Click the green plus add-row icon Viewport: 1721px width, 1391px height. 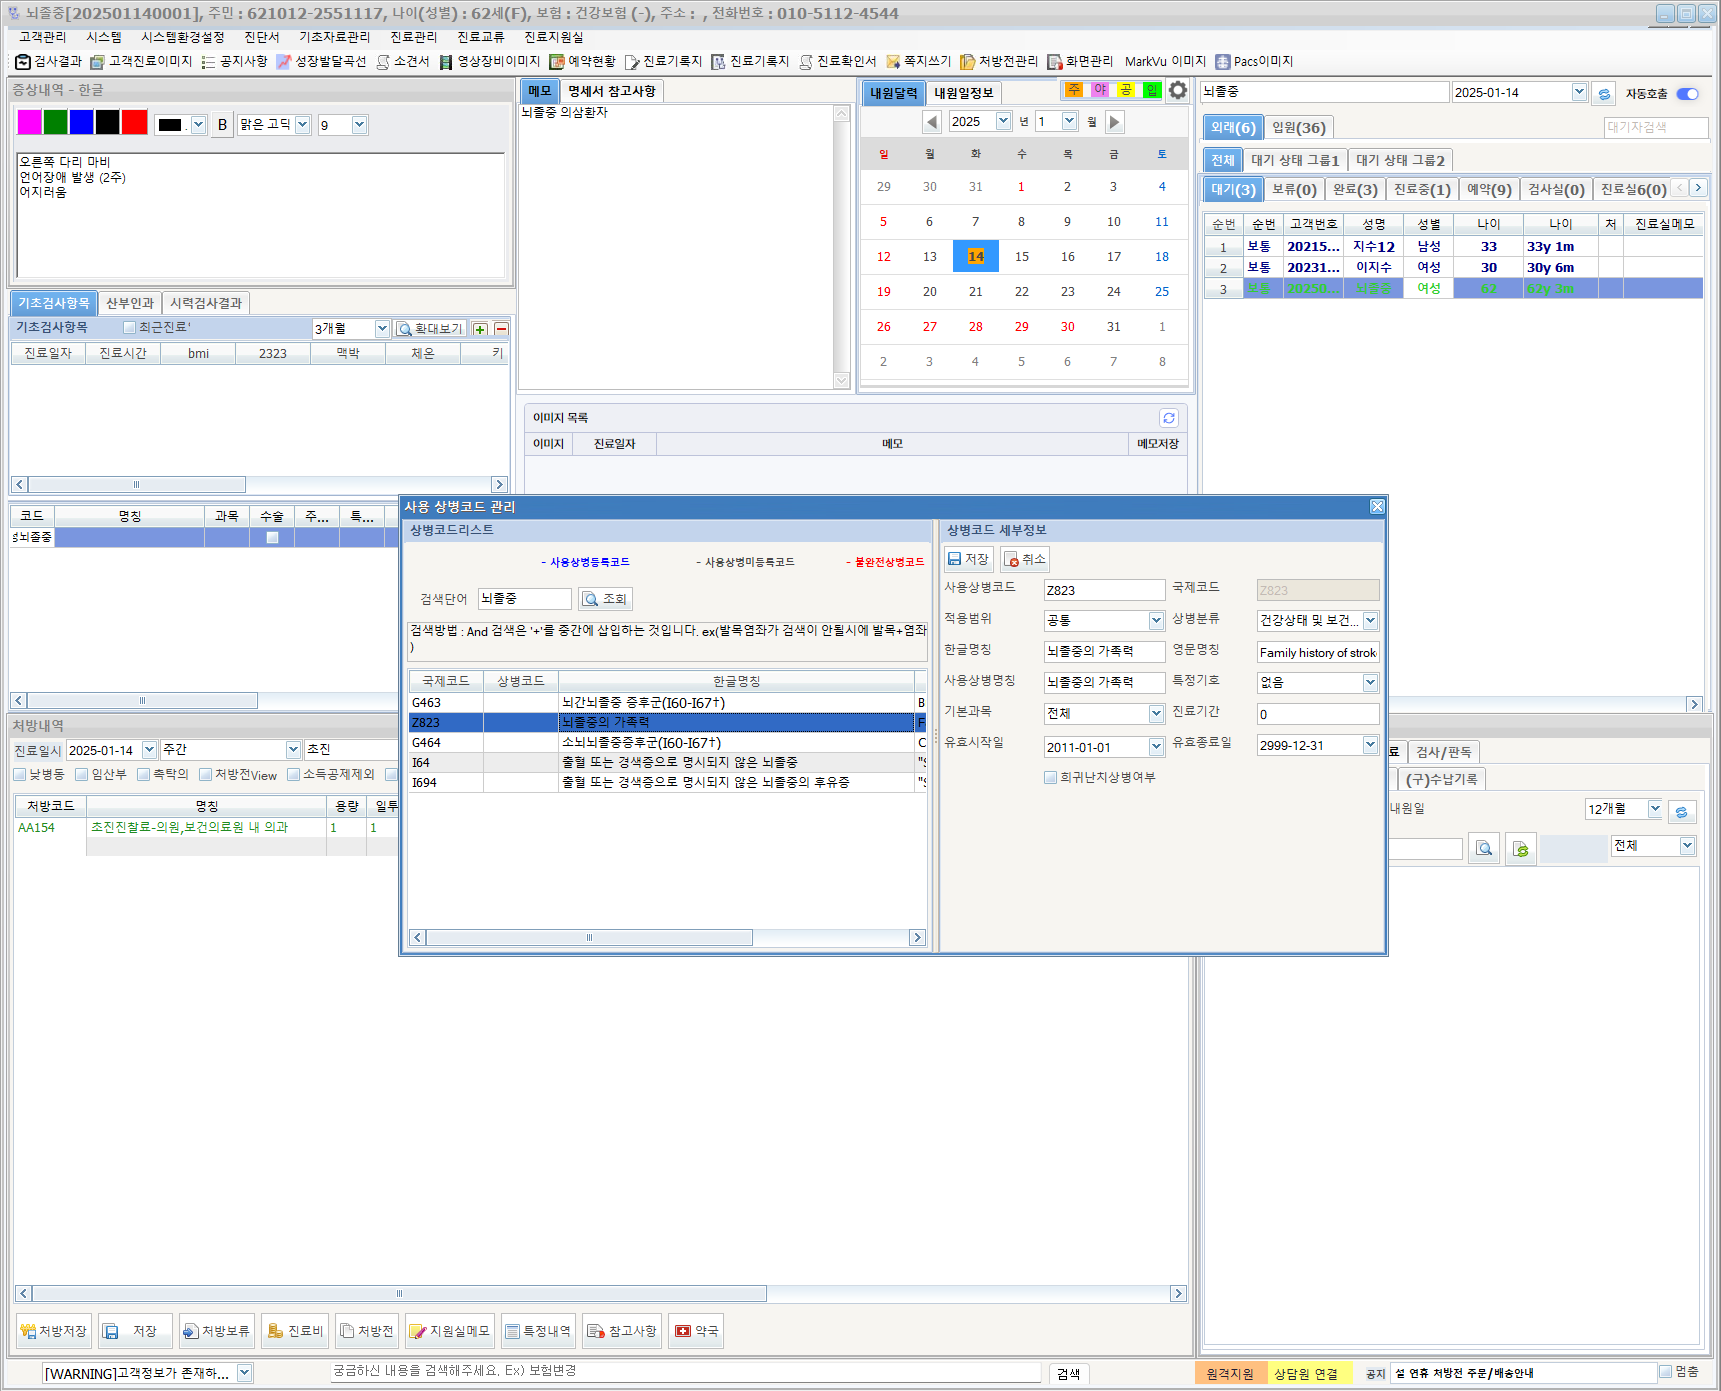(x=480, y=329)
